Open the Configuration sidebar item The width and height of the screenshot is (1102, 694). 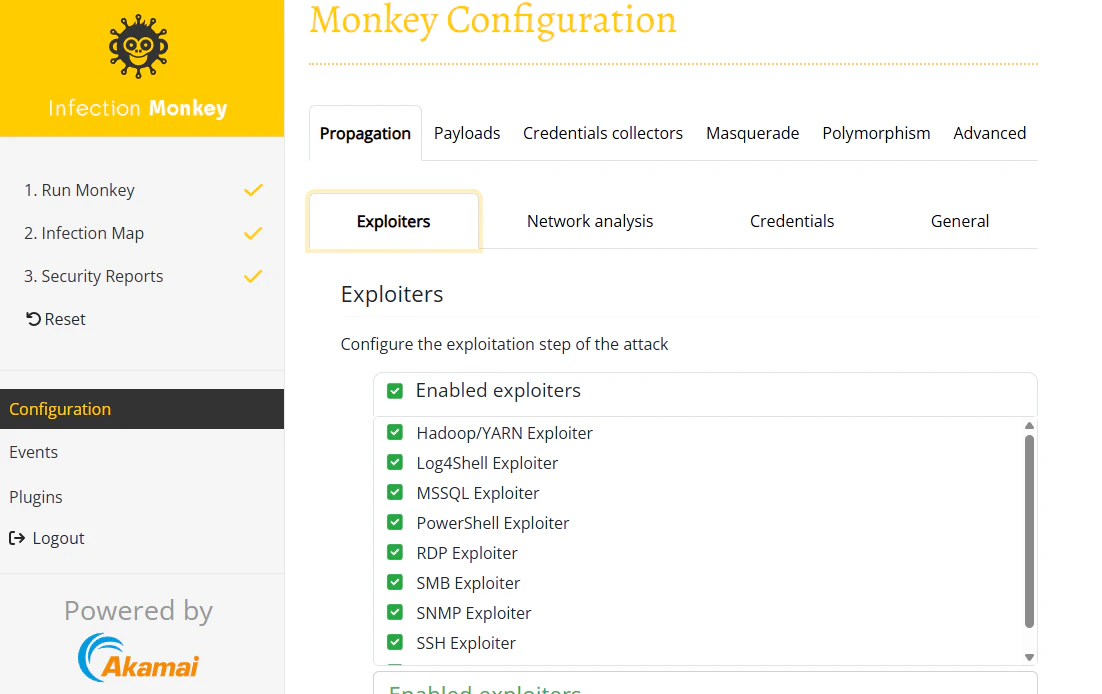142,409
